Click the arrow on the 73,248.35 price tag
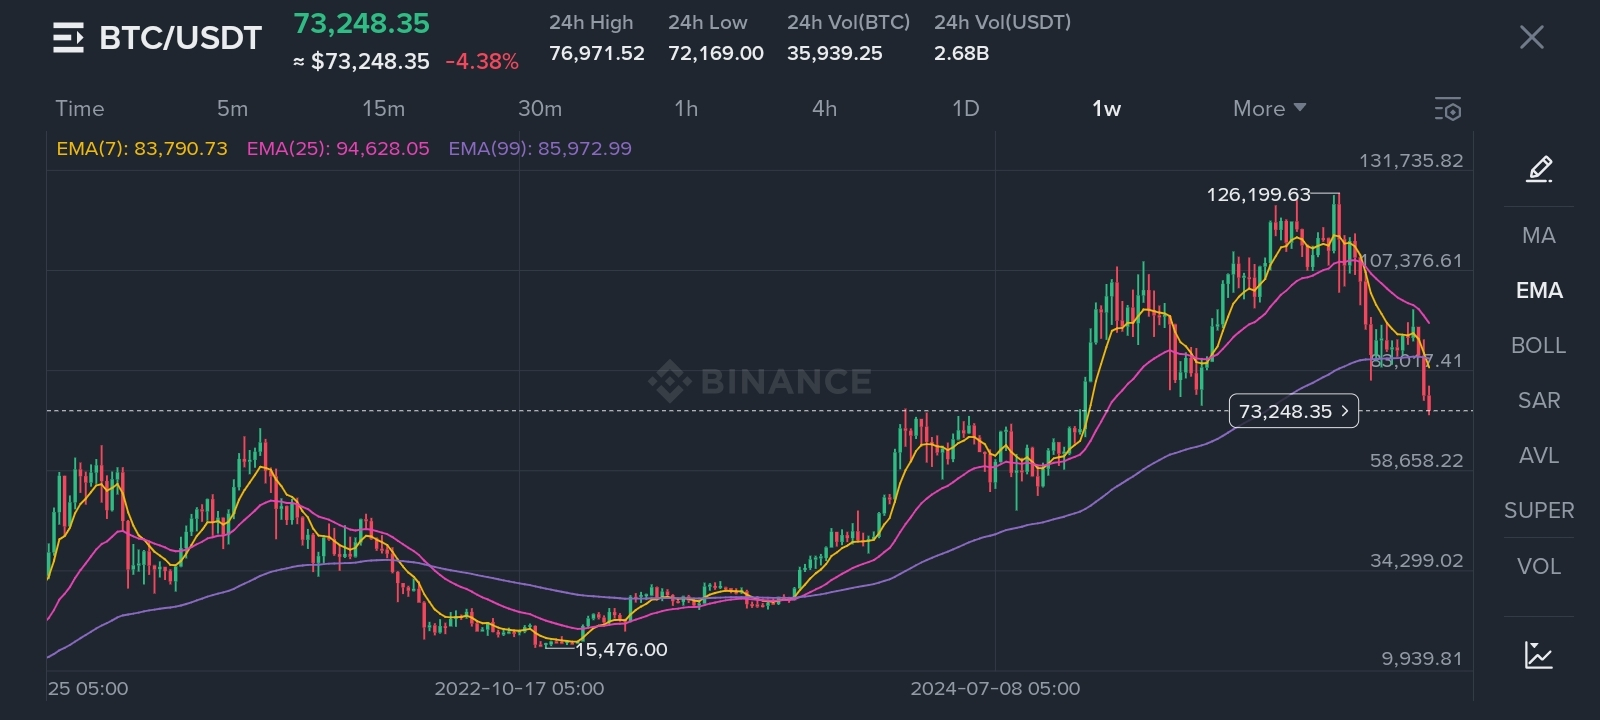 1345,411
